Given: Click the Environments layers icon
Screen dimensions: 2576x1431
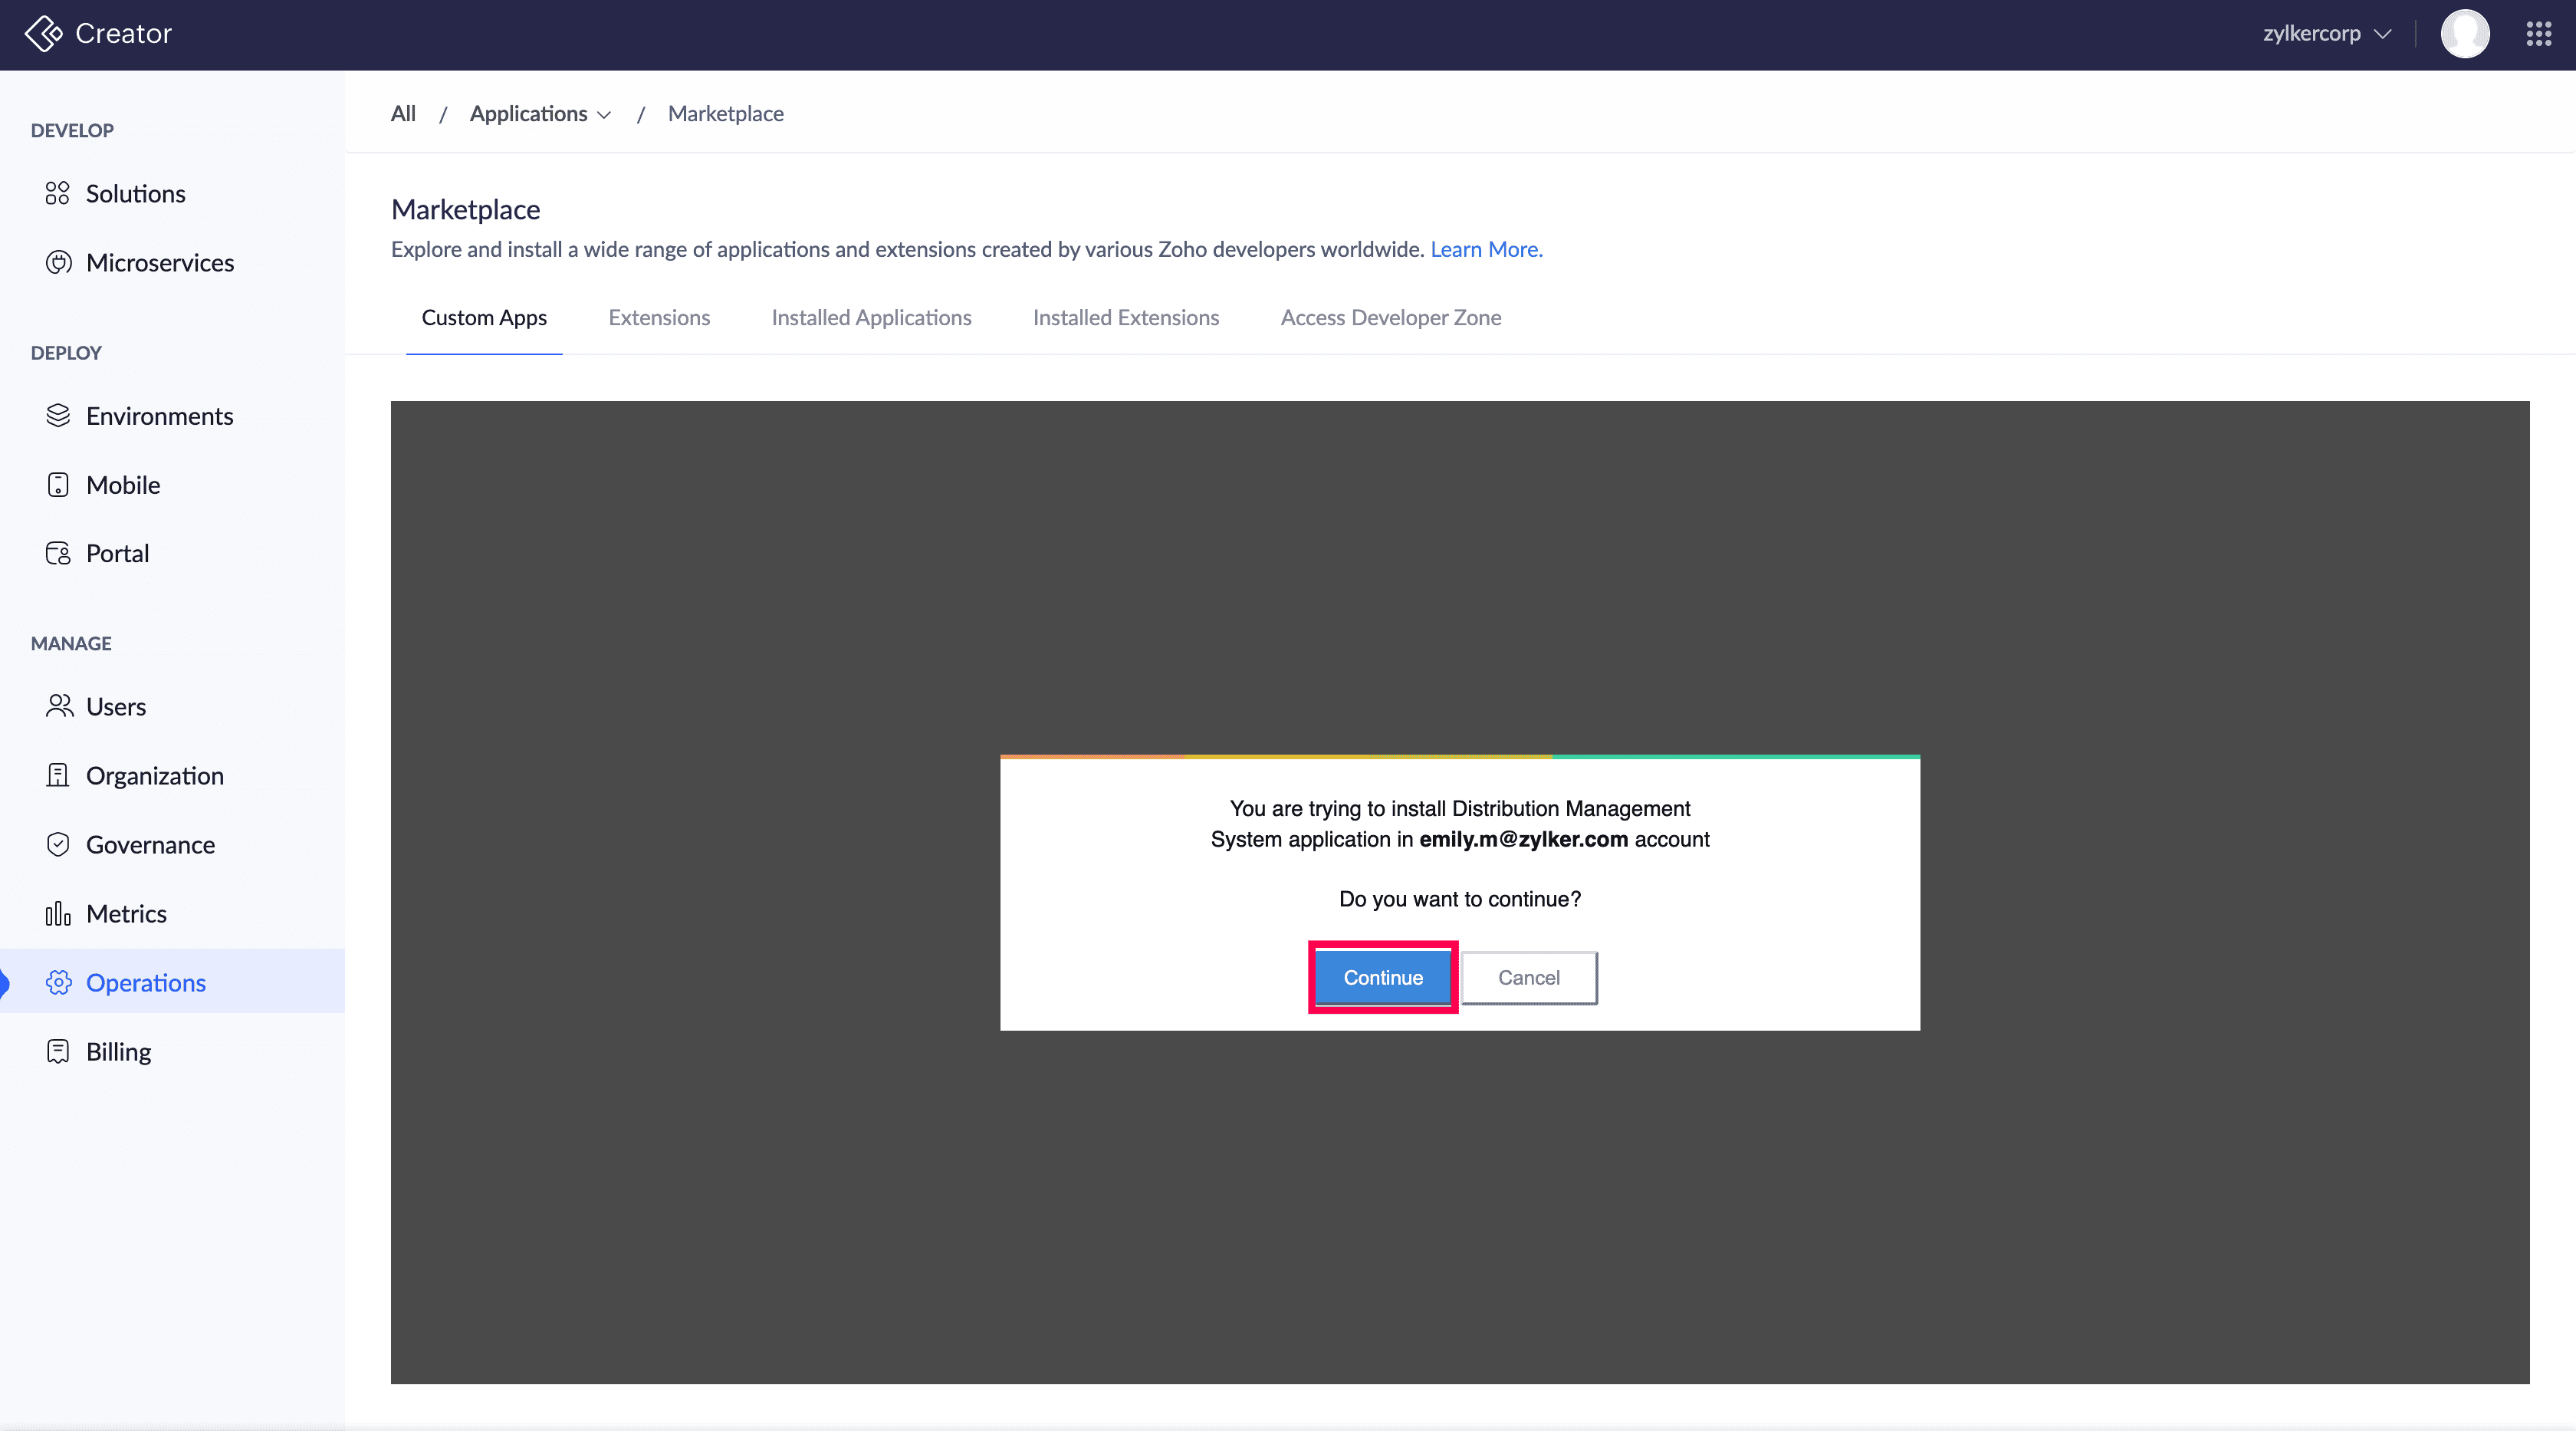Looking at the screenshot, I should 58,415.
